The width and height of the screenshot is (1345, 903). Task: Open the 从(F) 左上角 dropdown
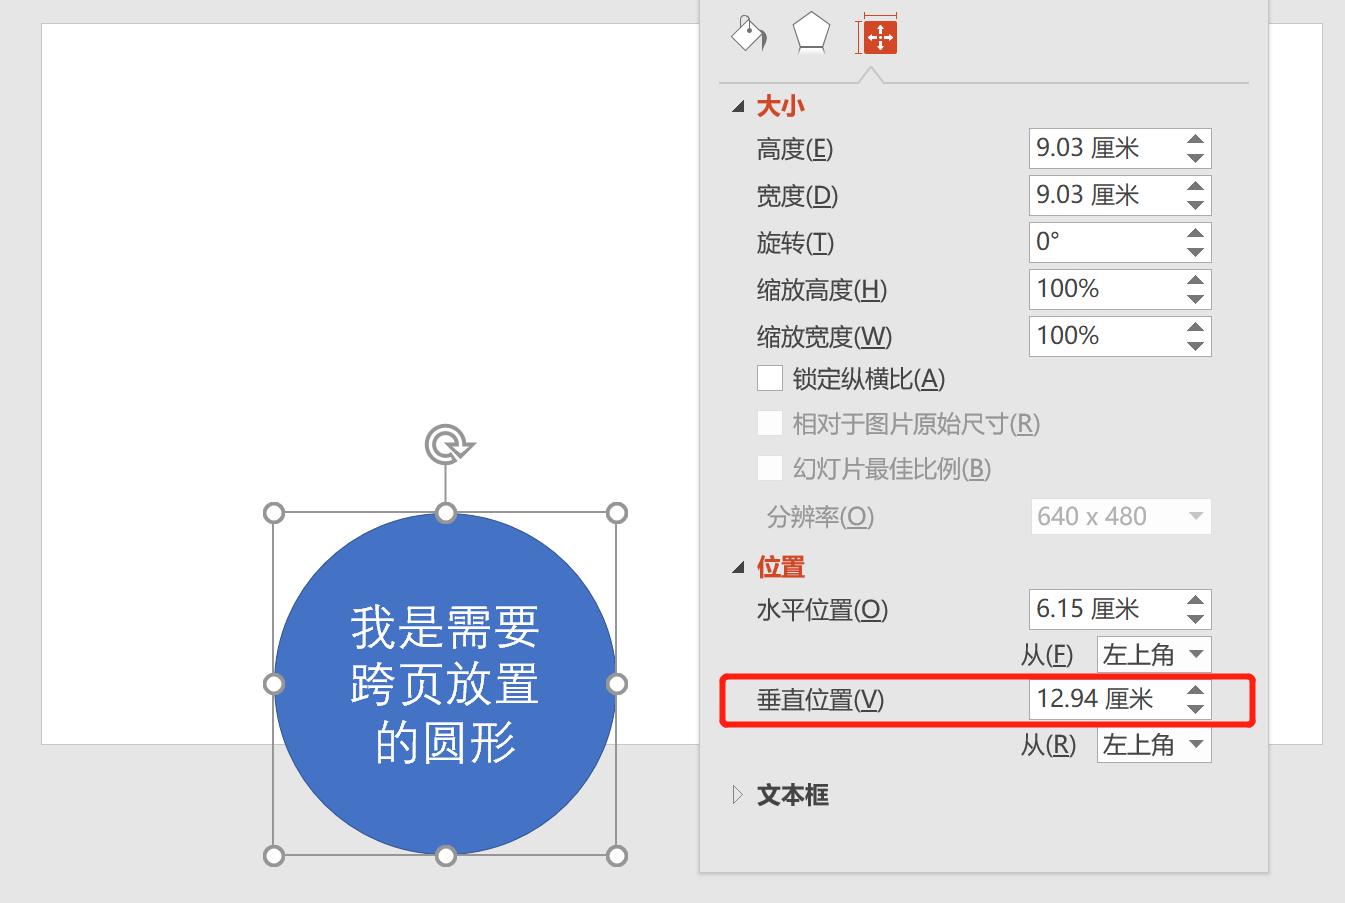1153,655
